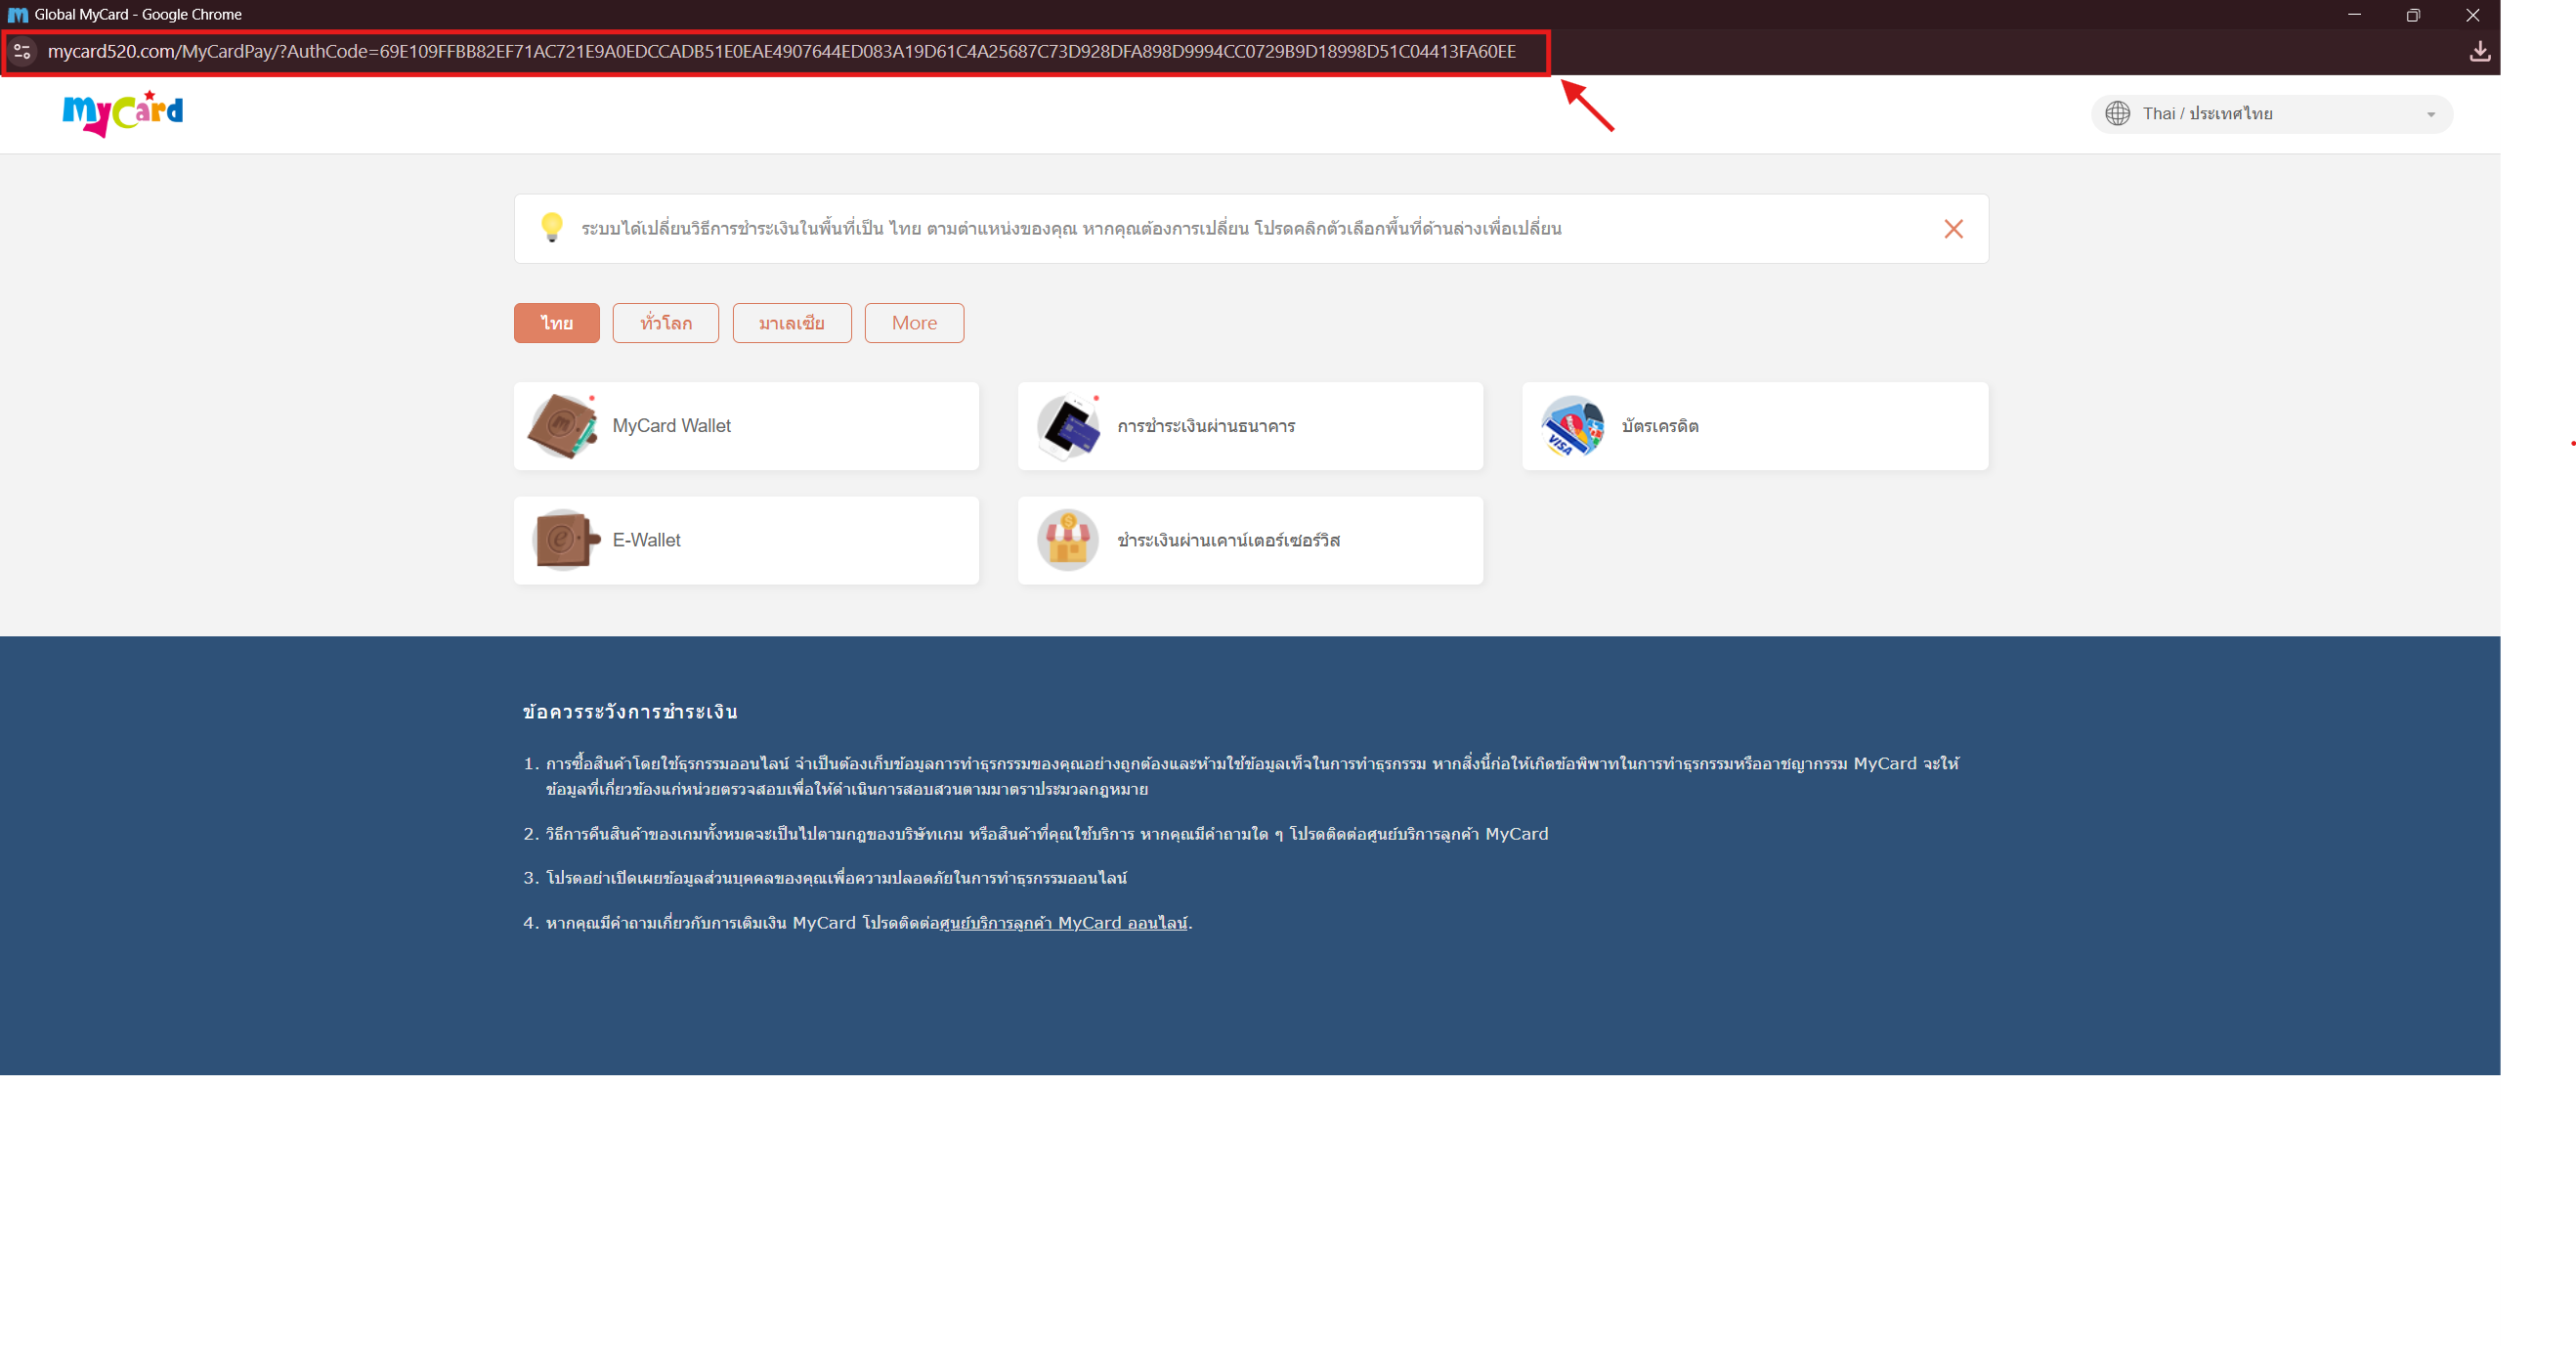Restore down the Chrome window
This screenshot has height=1346, width=2576.
tap(2413, 15)
